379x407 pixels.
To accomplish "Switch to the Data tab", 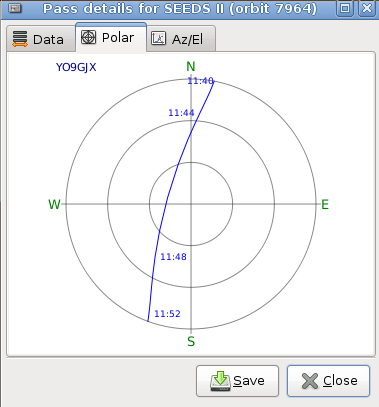I will [40, 39].
